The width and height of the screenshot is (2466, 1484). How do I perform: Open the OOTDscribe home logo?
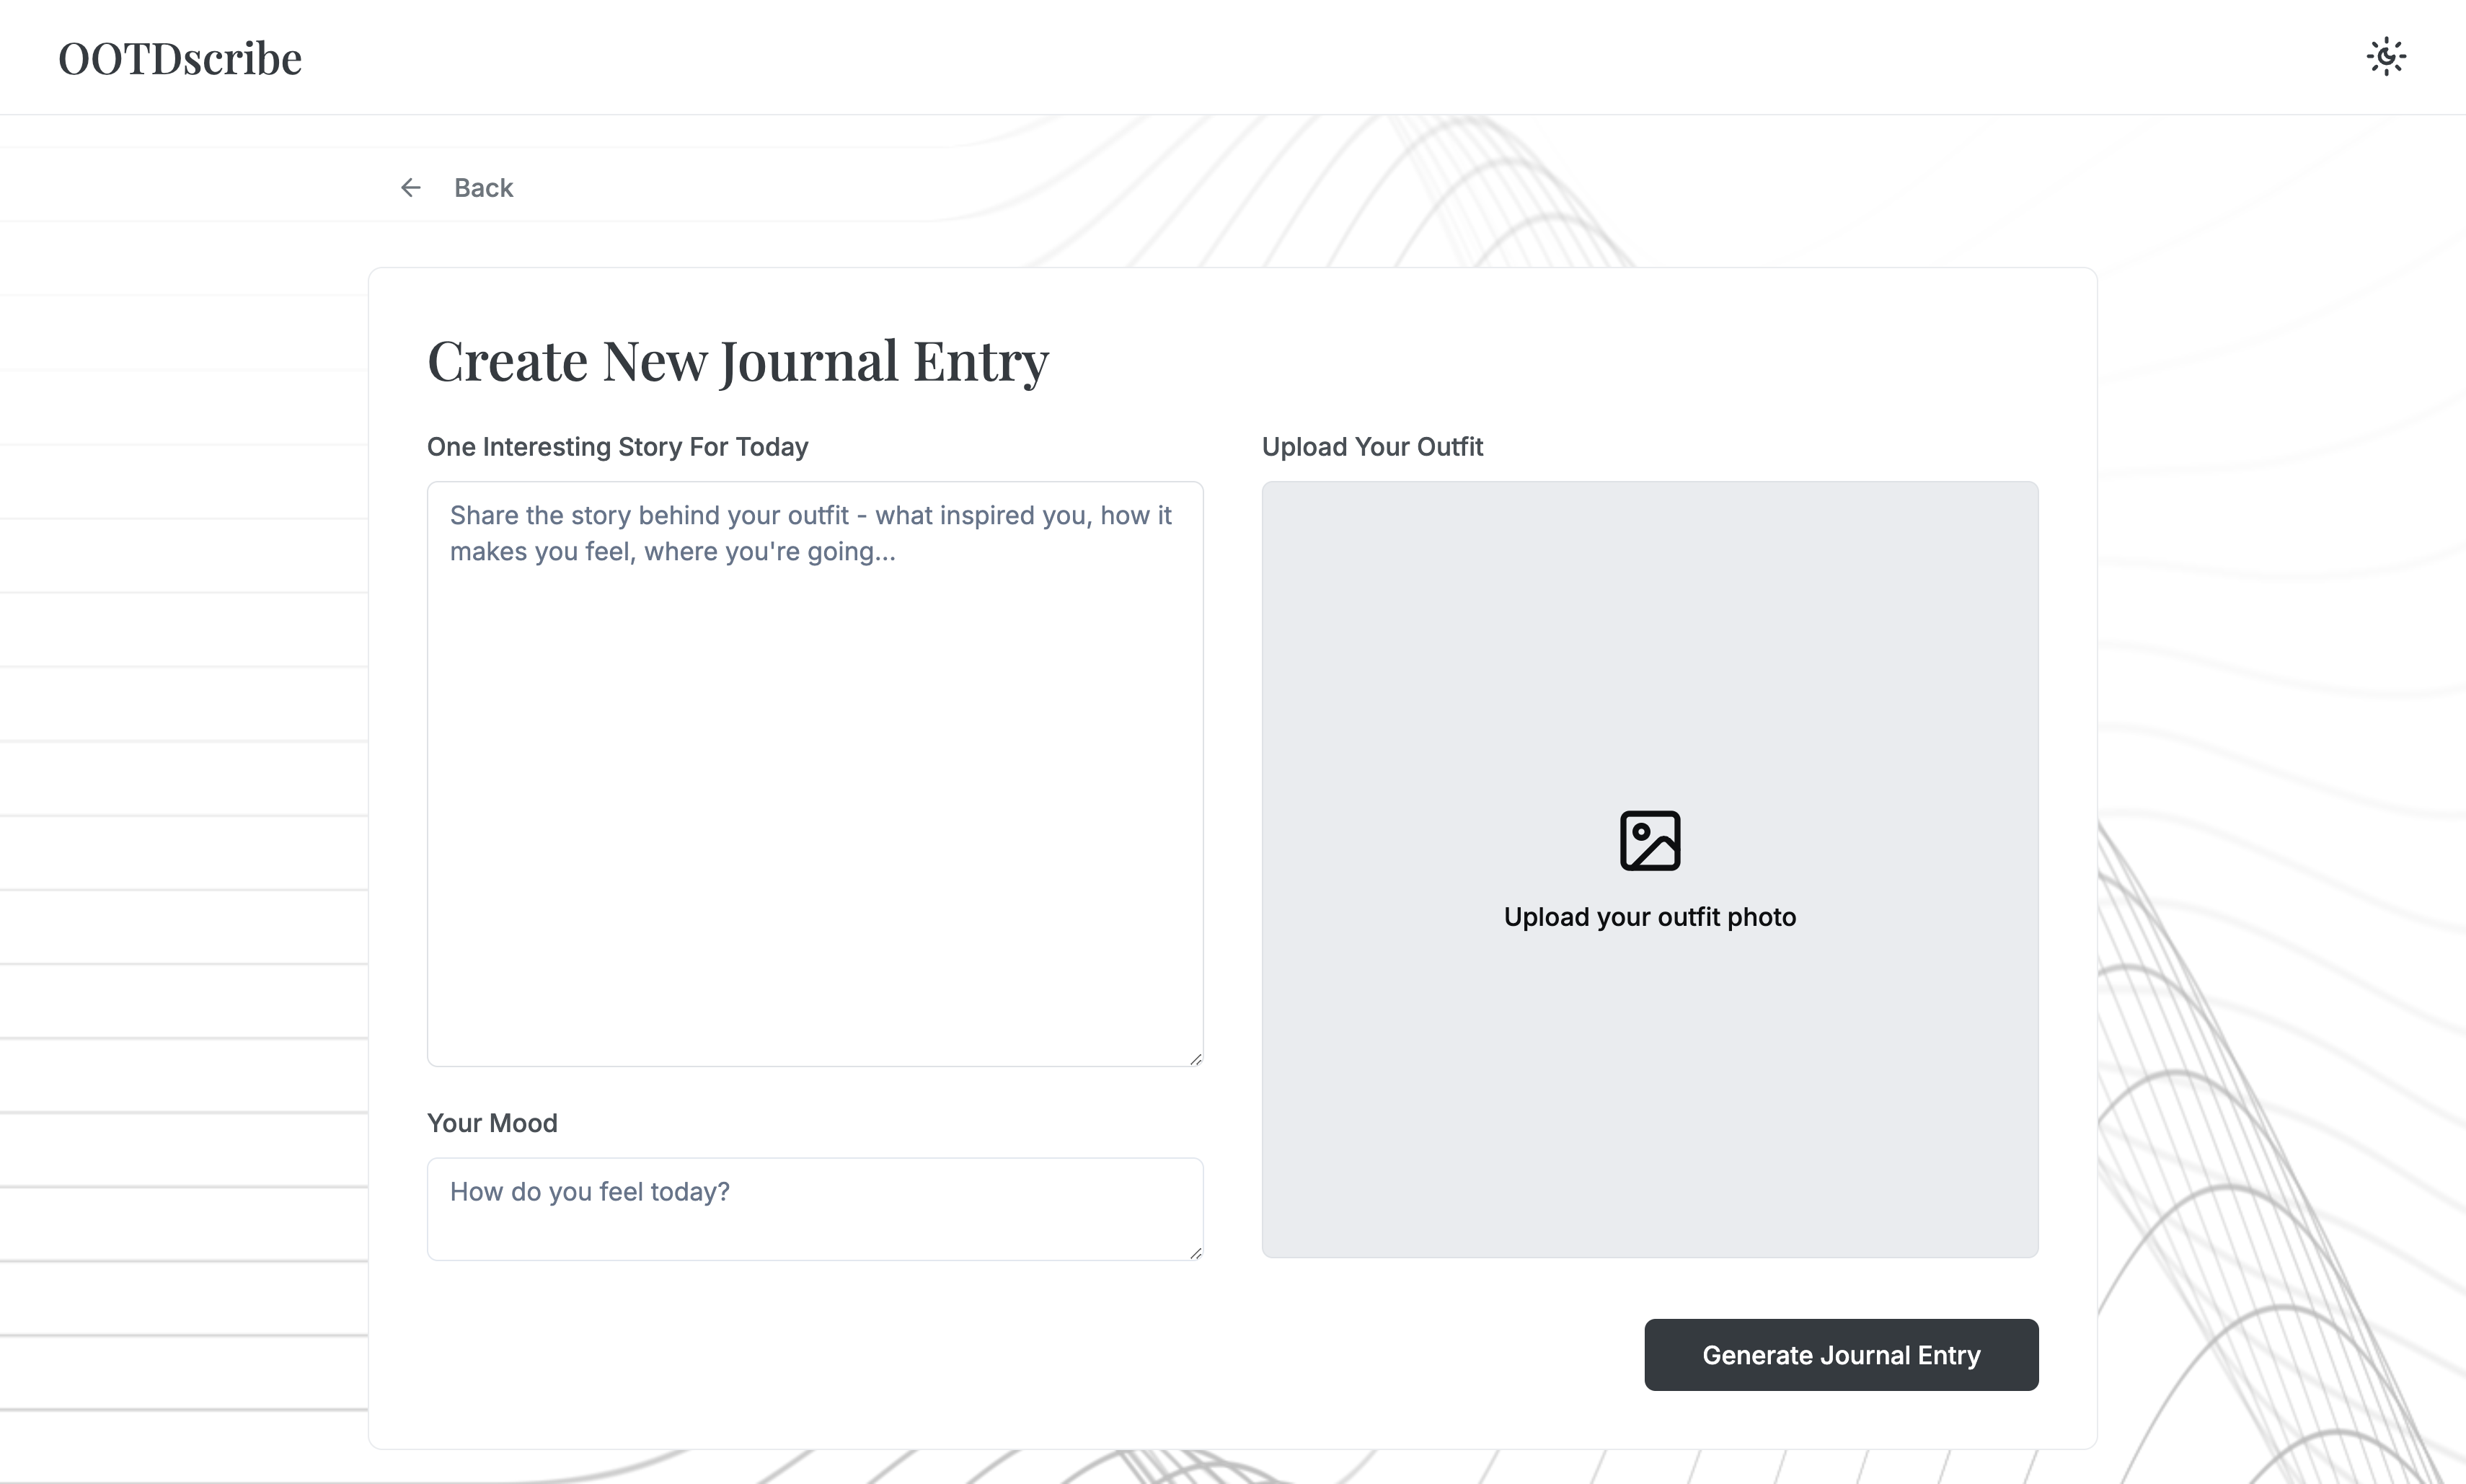coord(180,58)
